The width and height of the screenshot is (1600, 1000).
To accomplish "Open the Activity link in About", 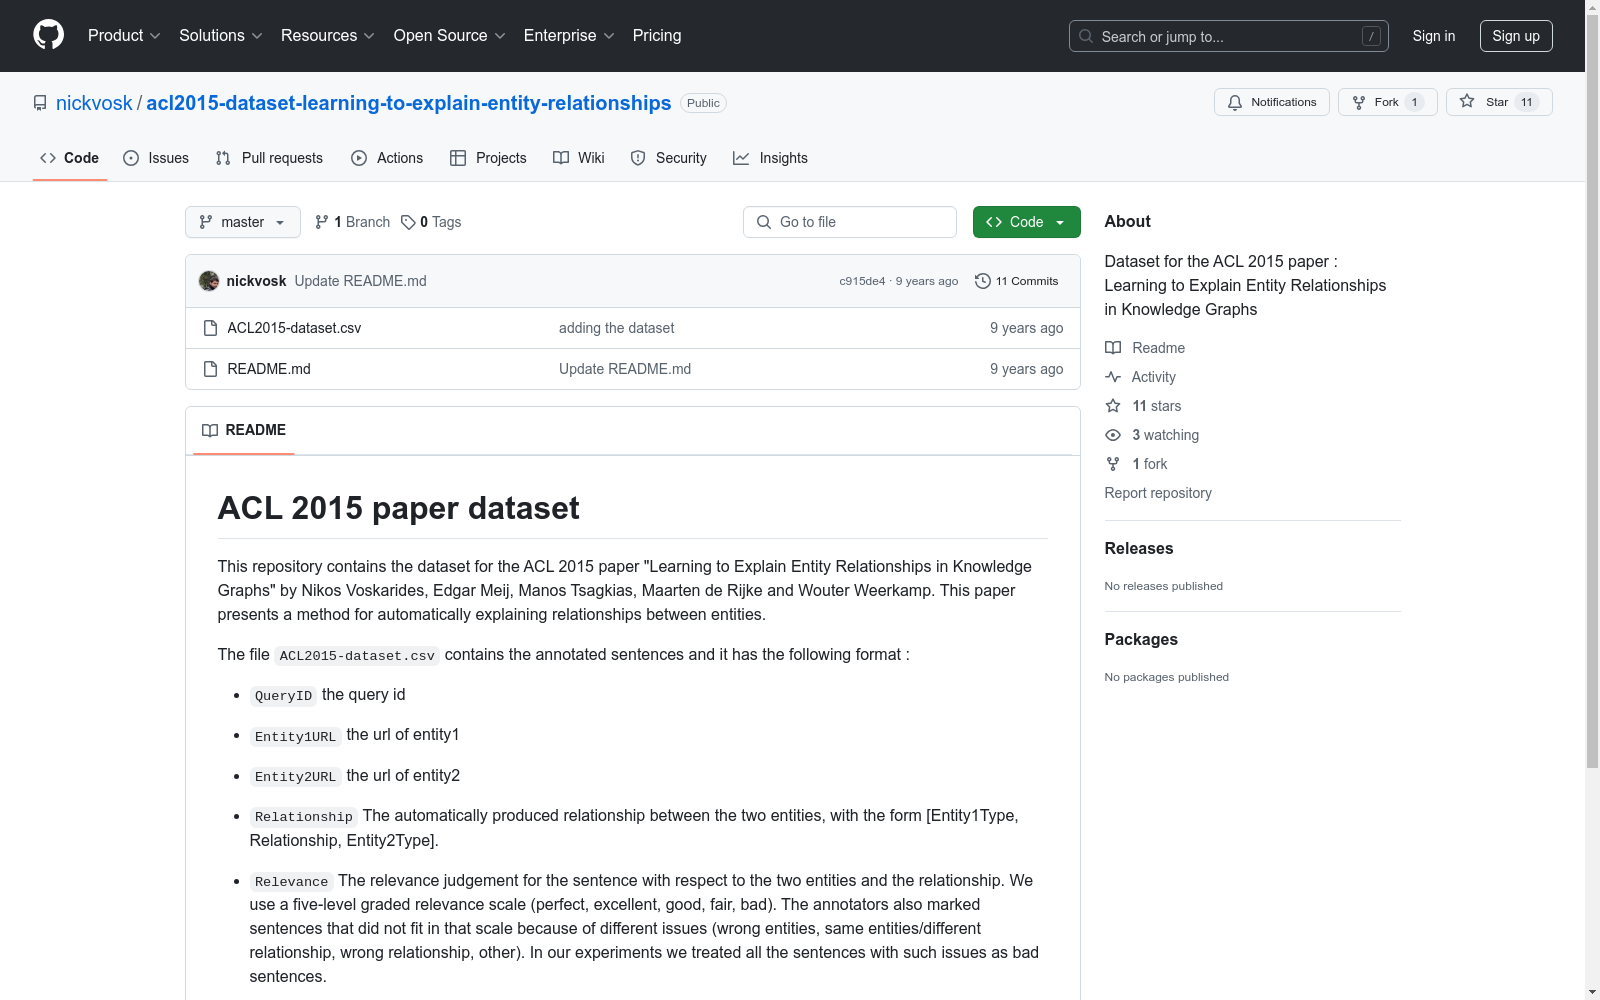I will (x=1140, y=377).
